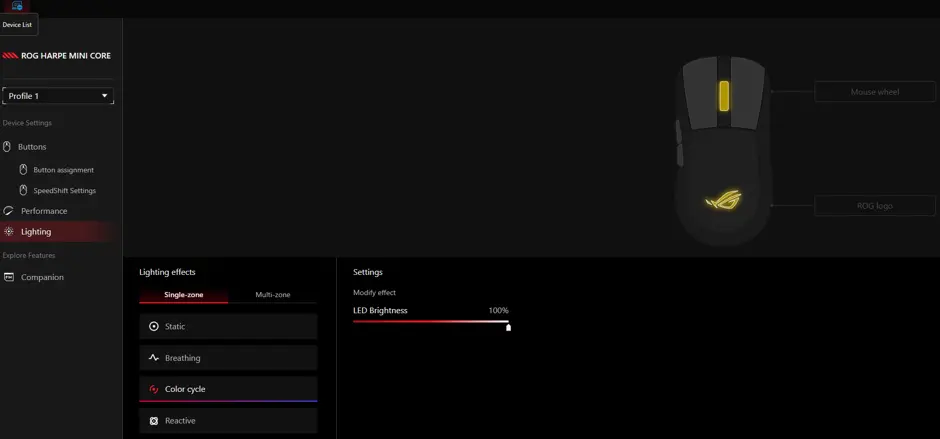The height and width of the screenshot is (439, 940).
Task: Choose the Reactive lighting effect
Action: click(228, 421)
